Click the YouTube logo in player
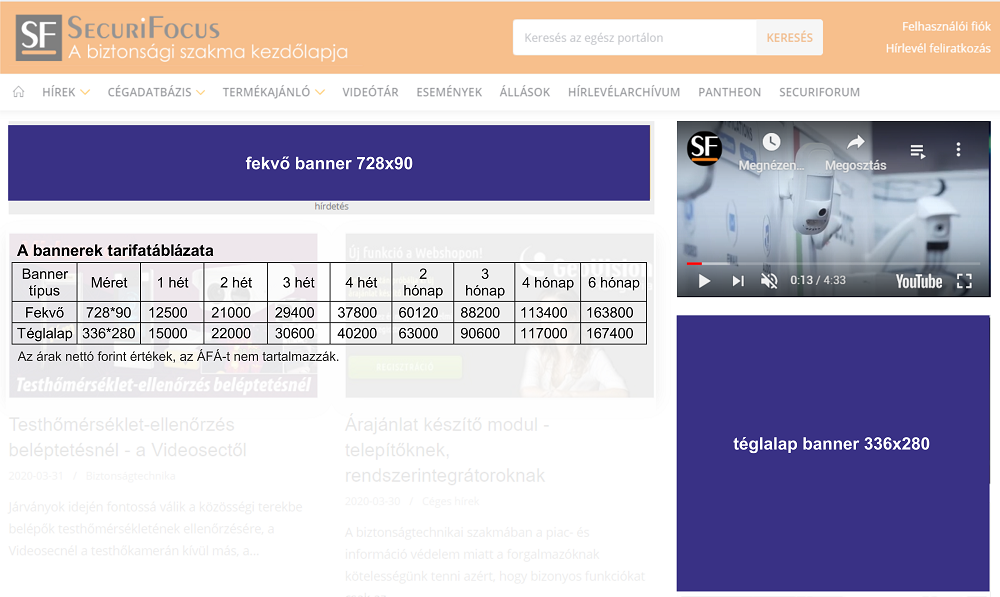Screen dimensions: 1000x597 918,281
